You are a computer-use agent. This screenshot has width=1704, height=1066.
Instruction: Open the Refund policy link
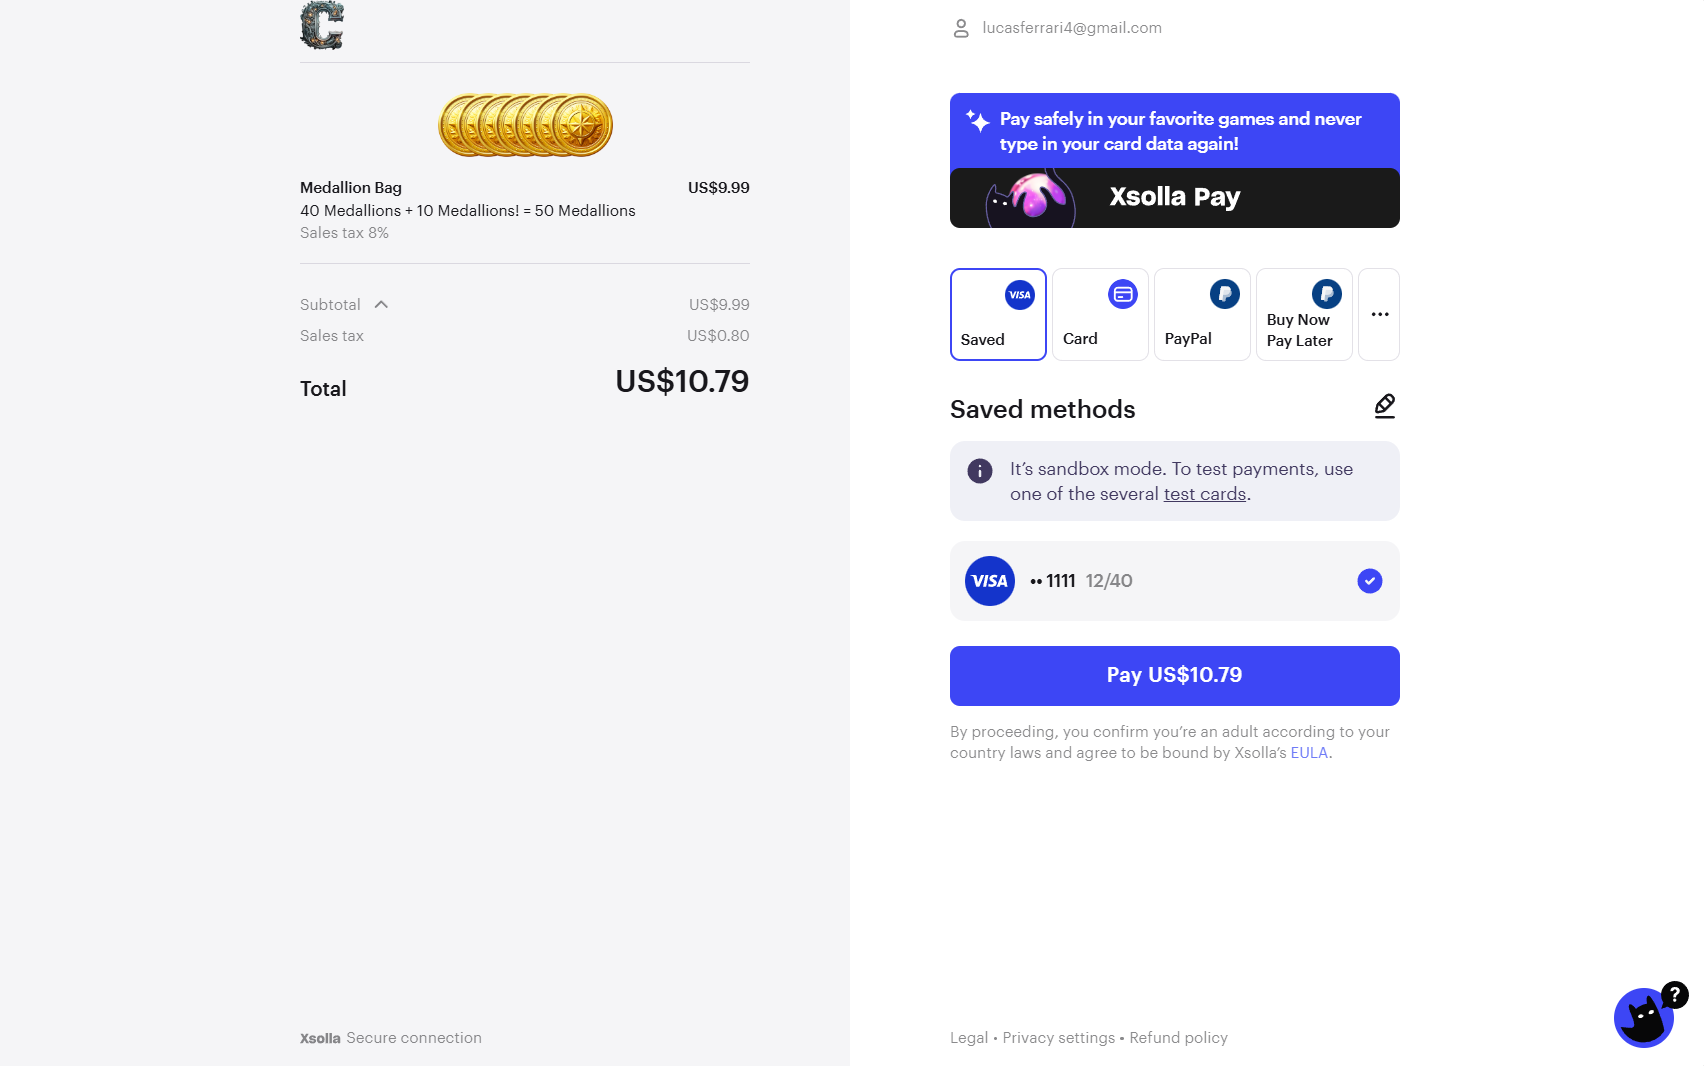pyautogui.click(x=1179, y=1038)
